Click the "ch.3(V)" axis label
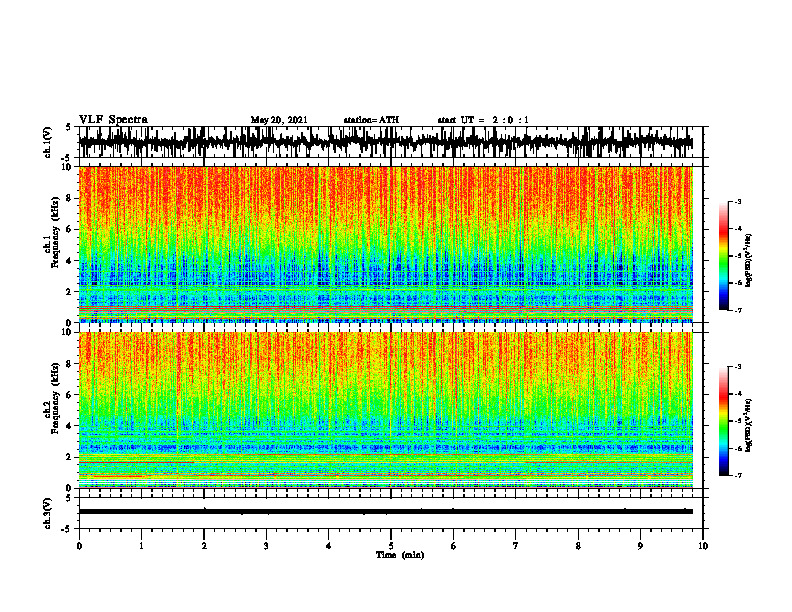The height and width of the screenshot is (612, 792). tap(47, 513)
